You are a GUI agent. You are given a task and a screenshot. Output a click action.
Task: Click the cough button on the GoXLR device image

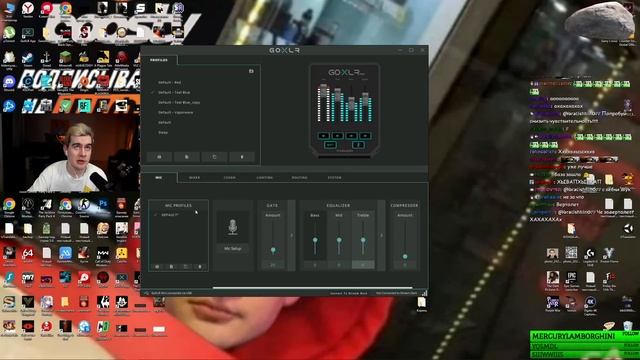tap(358, 144)
